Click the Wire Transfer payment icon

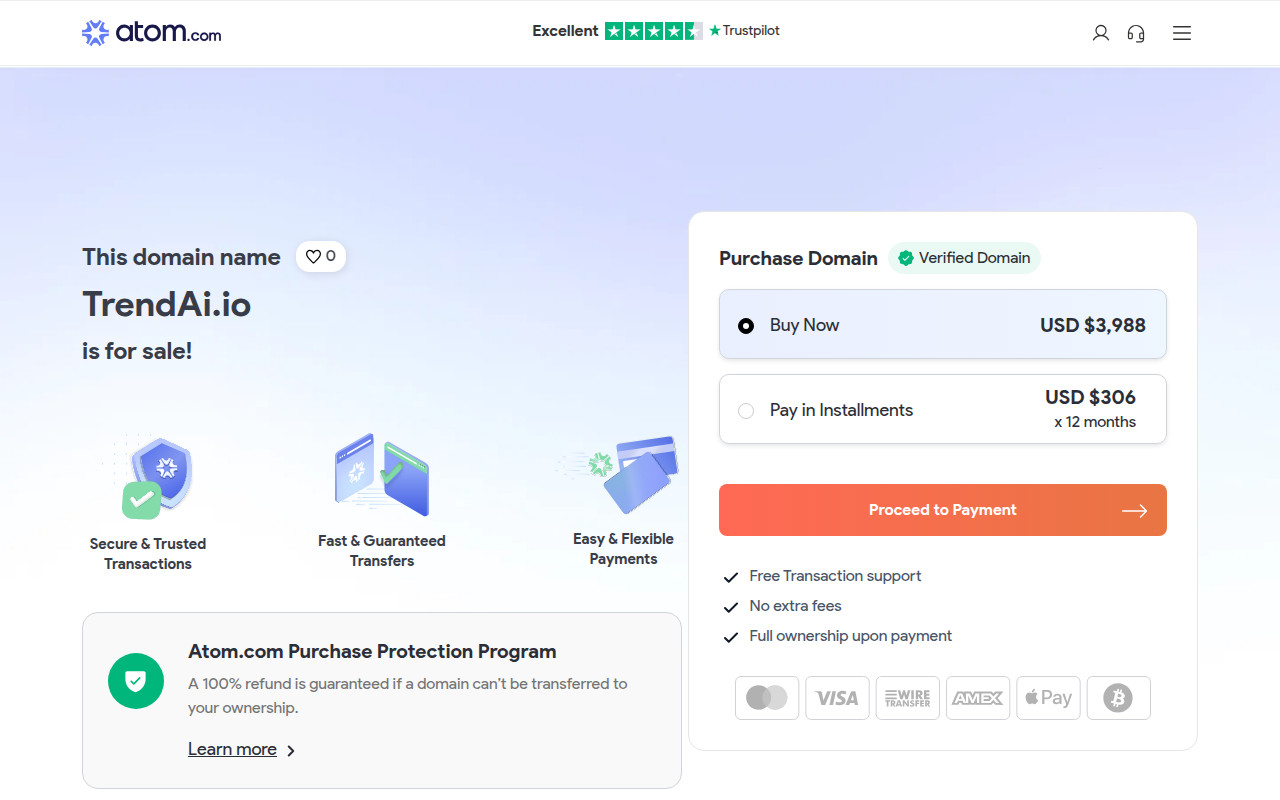tap(907, 698)
